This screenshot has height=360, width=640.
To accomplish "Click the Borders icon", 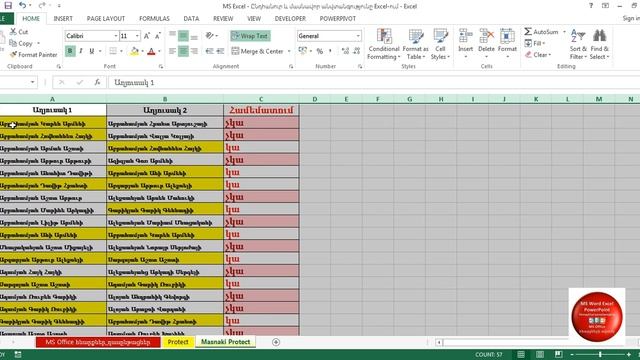I will pyautogui.click(x=113, y=51).
